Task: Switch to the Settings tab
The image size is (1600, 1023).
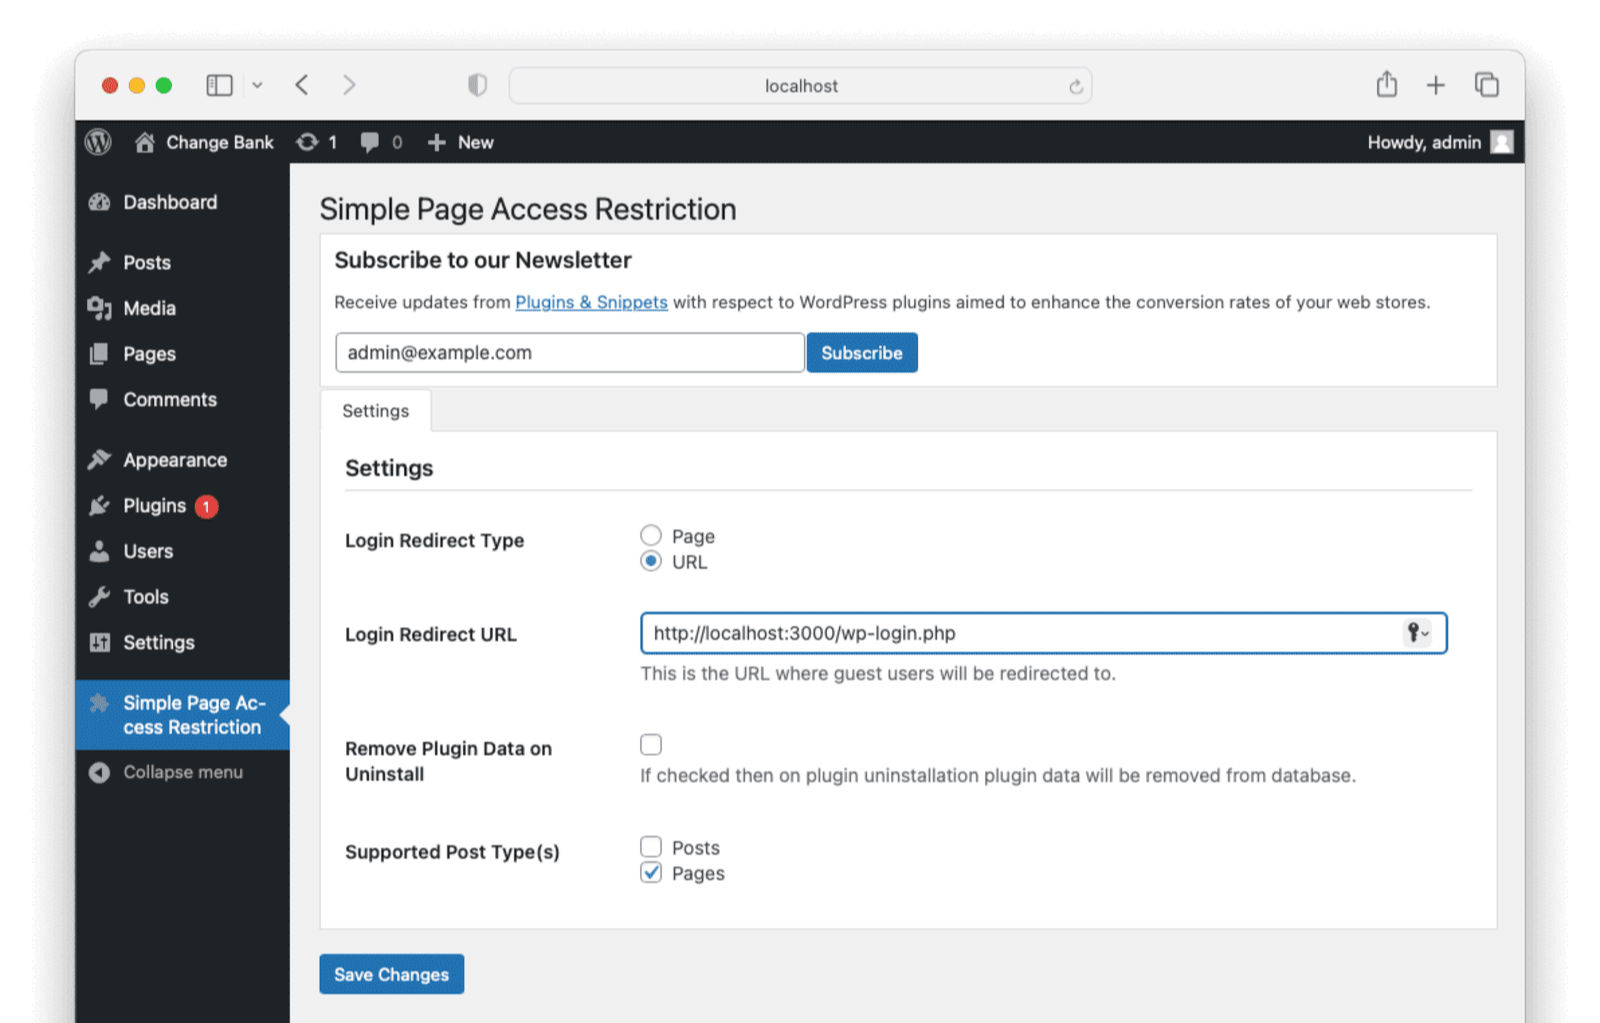Action: 375,410
